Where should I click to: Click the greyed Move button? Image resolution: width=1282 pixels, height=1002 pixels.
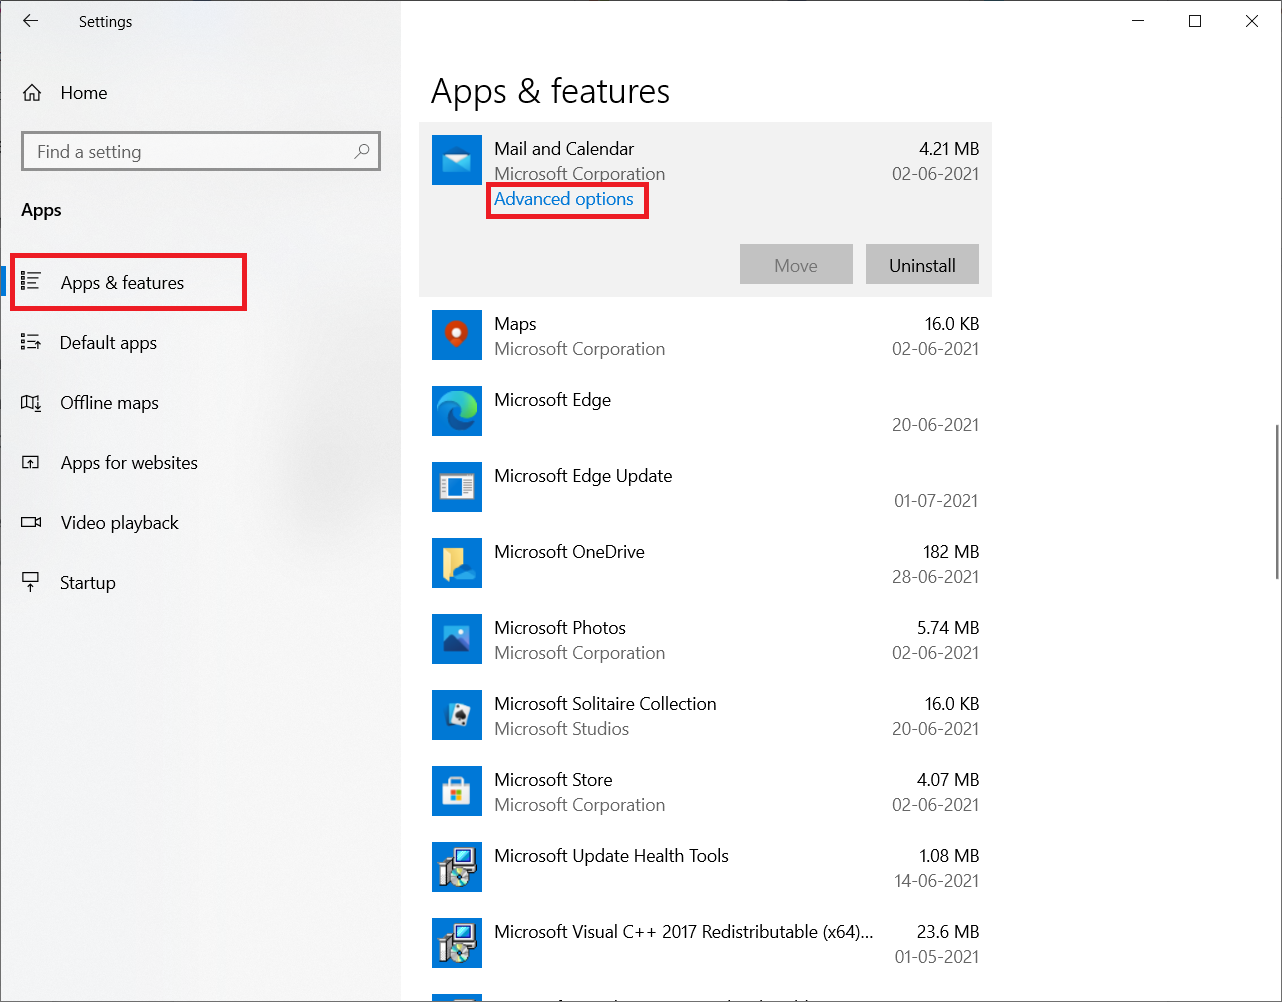coord(796,264)
